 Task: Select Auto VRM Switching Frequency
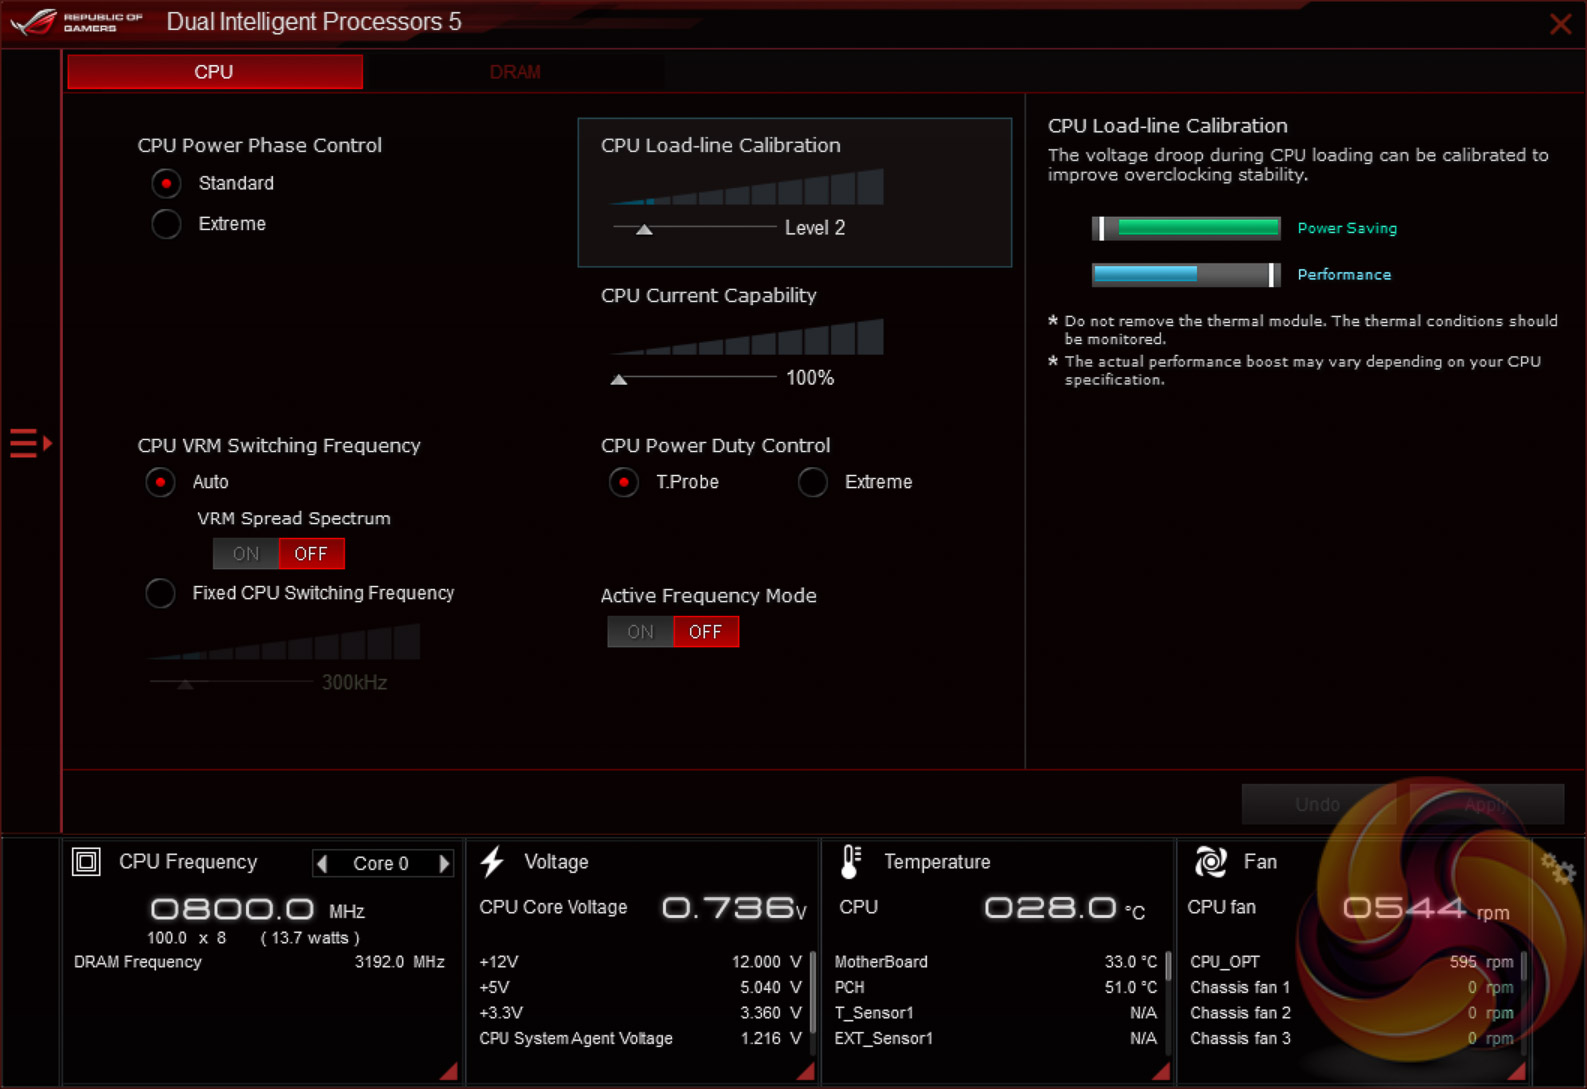(160, 482)
